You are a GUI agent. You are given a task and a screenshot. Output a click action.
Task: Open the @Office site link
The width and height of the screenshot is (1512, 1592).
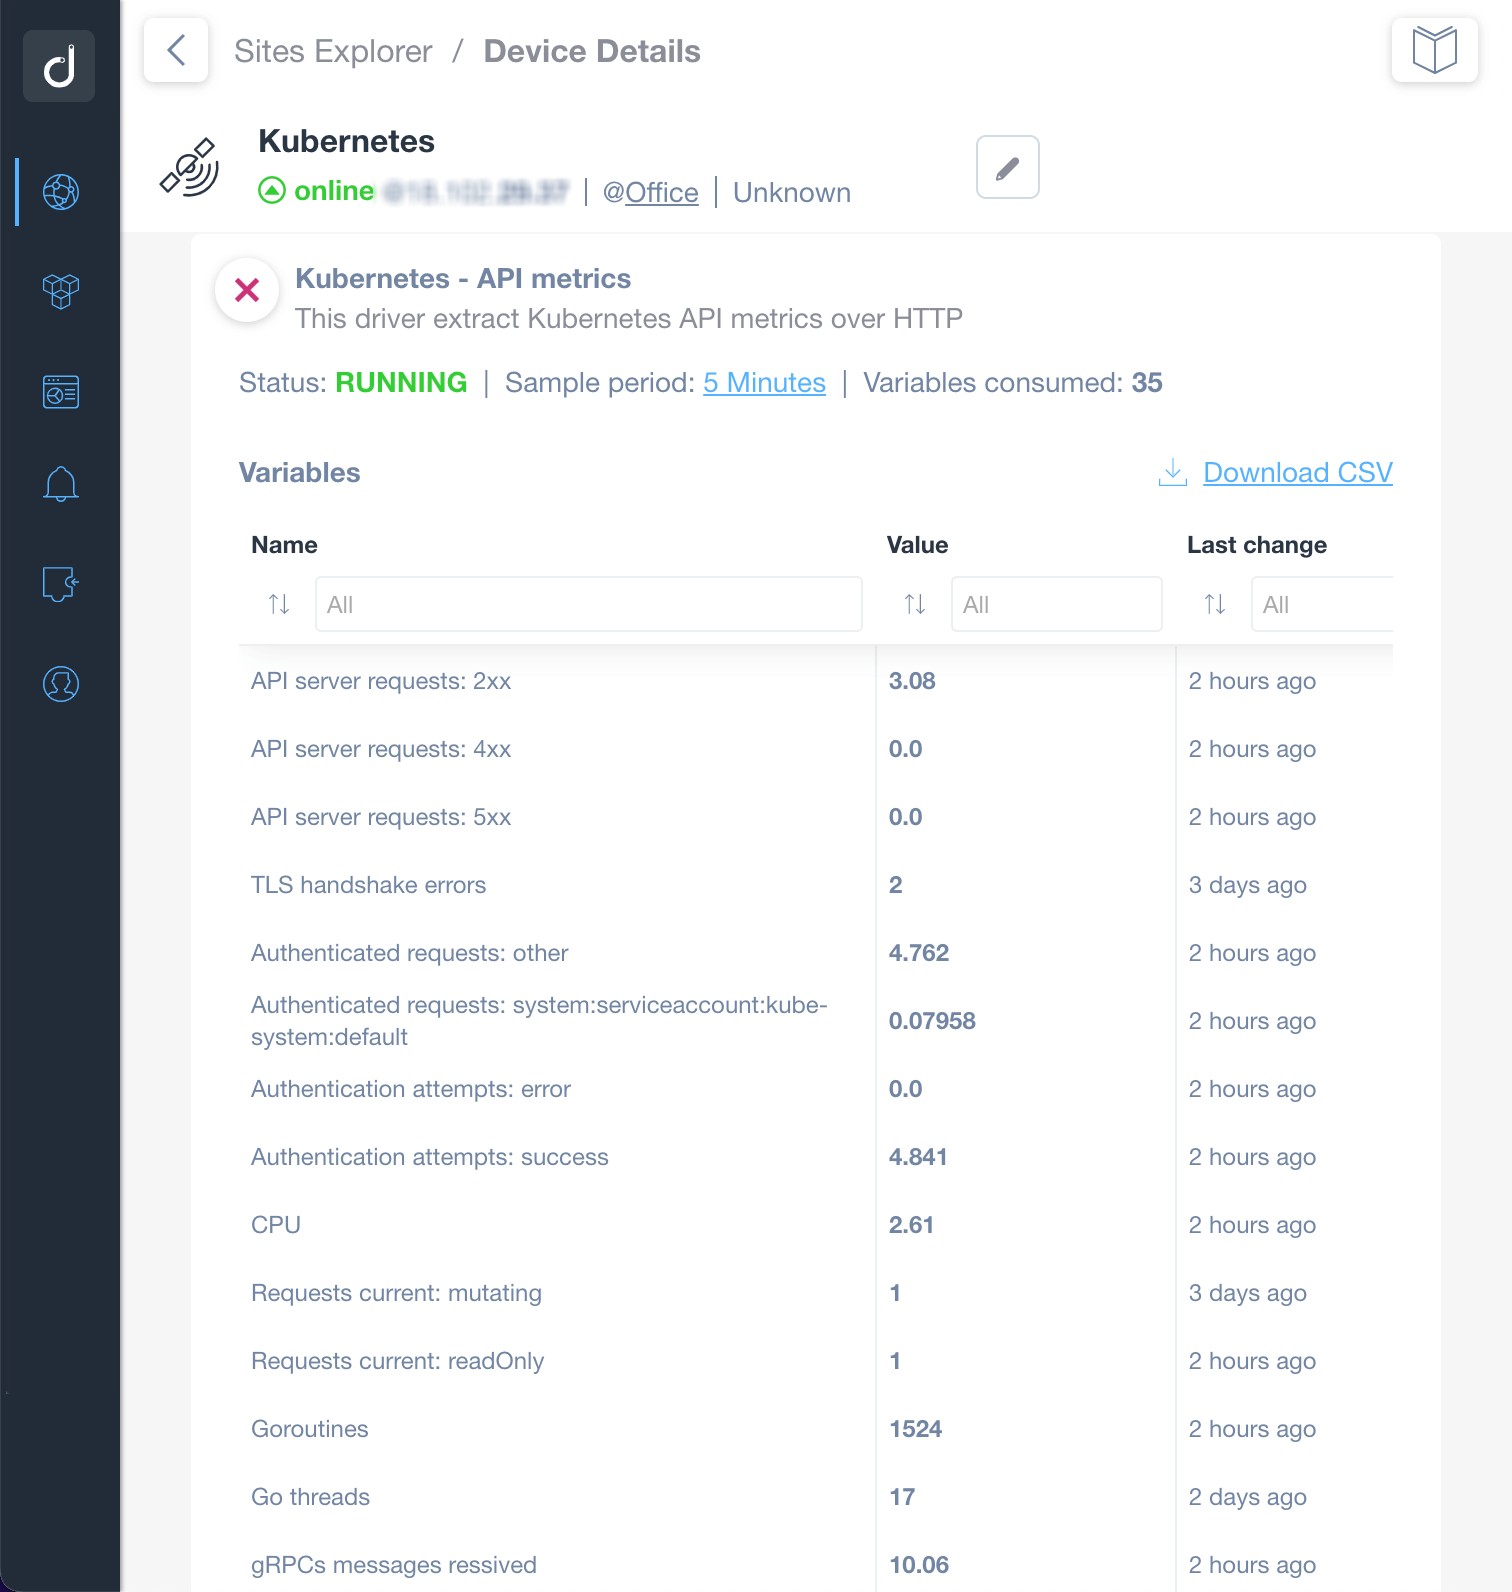[650, 192]
